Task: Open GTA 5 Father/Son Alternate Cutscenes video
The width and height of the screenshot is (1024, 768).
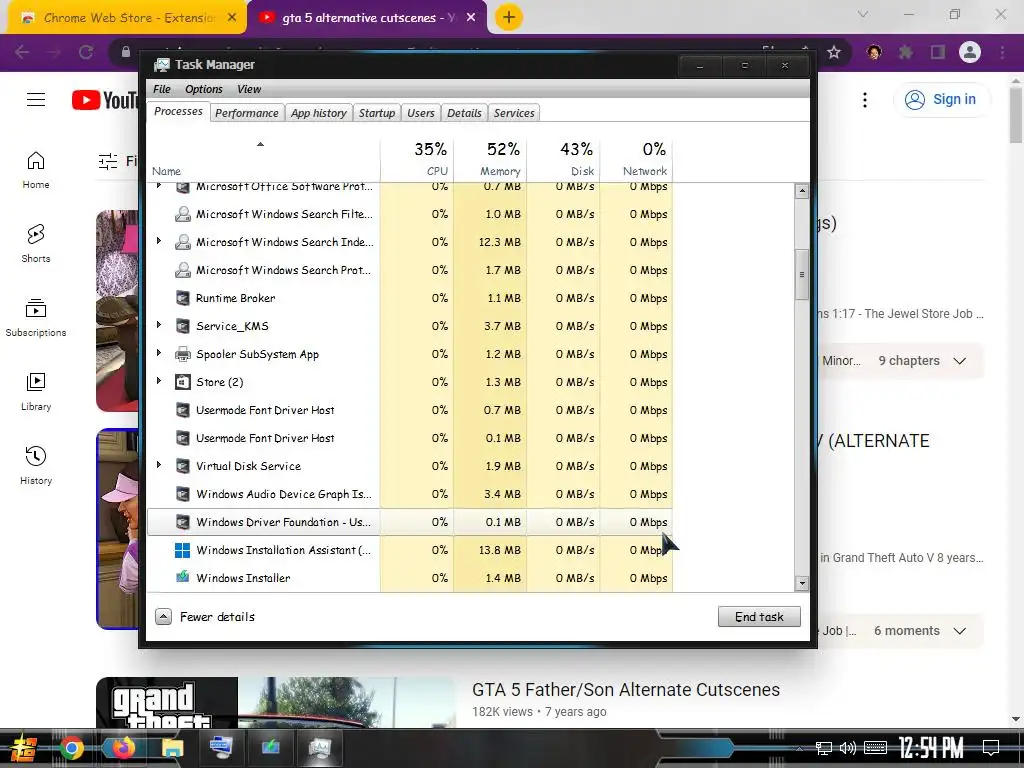Action: (626, 690)
